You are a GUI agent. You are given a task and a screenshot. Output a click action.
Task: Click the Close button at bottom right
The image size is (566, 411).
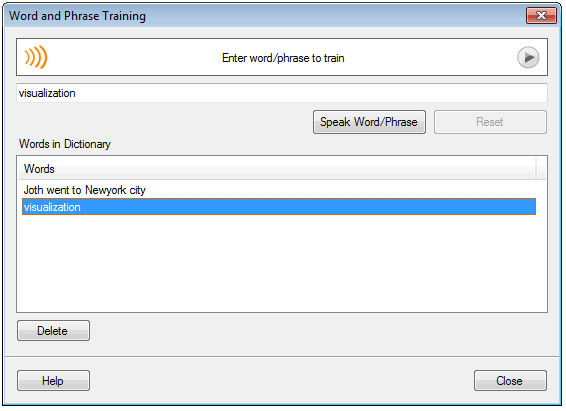(x=510, y=380)
